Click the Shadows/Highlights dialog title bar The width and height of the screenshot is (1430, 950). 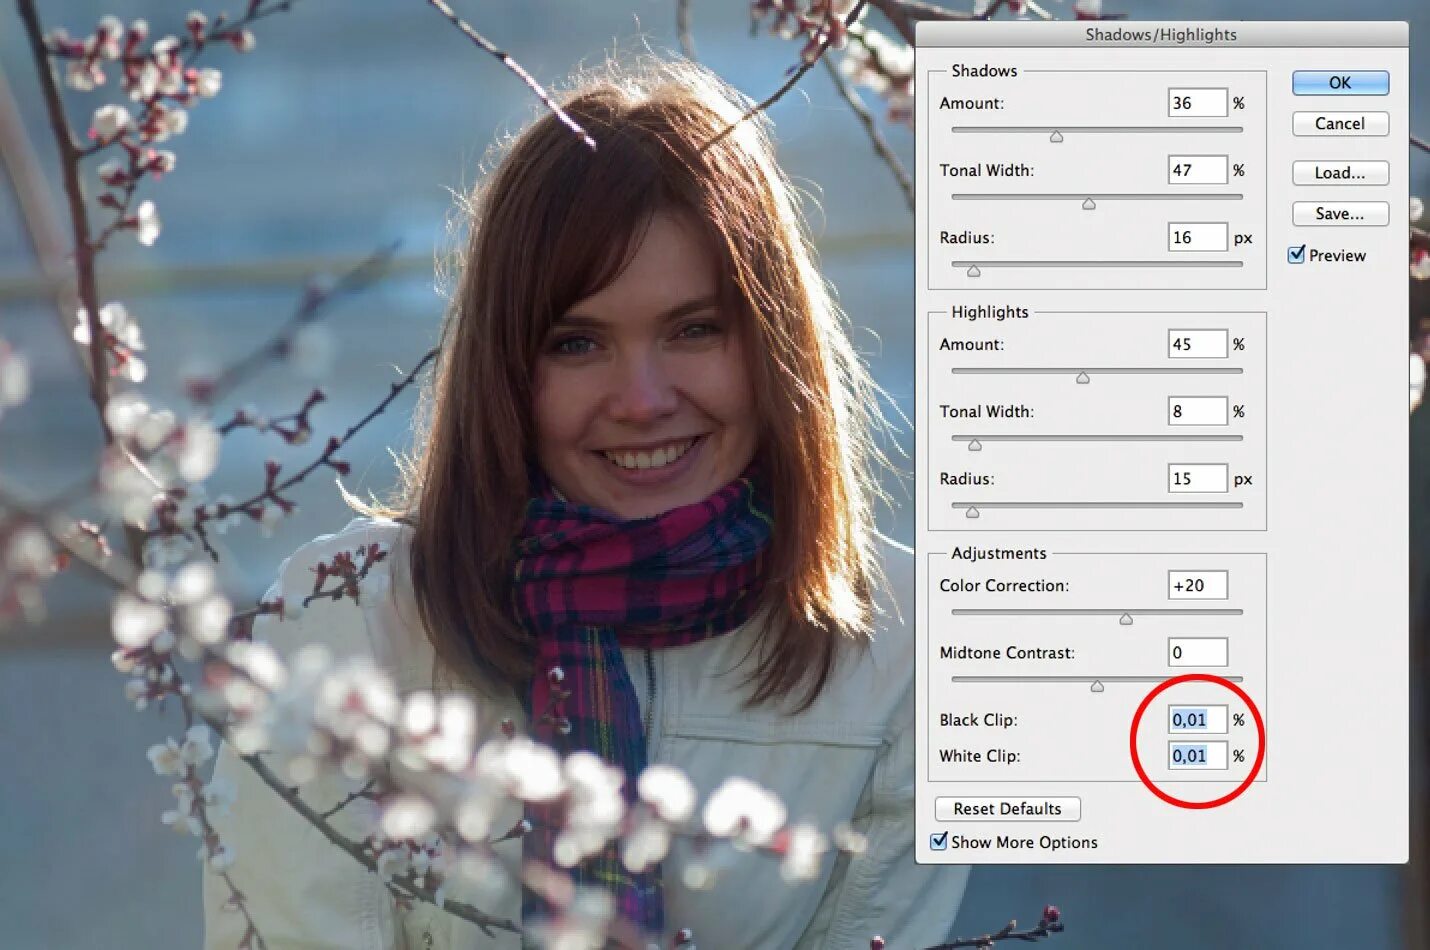[1161, 34]
